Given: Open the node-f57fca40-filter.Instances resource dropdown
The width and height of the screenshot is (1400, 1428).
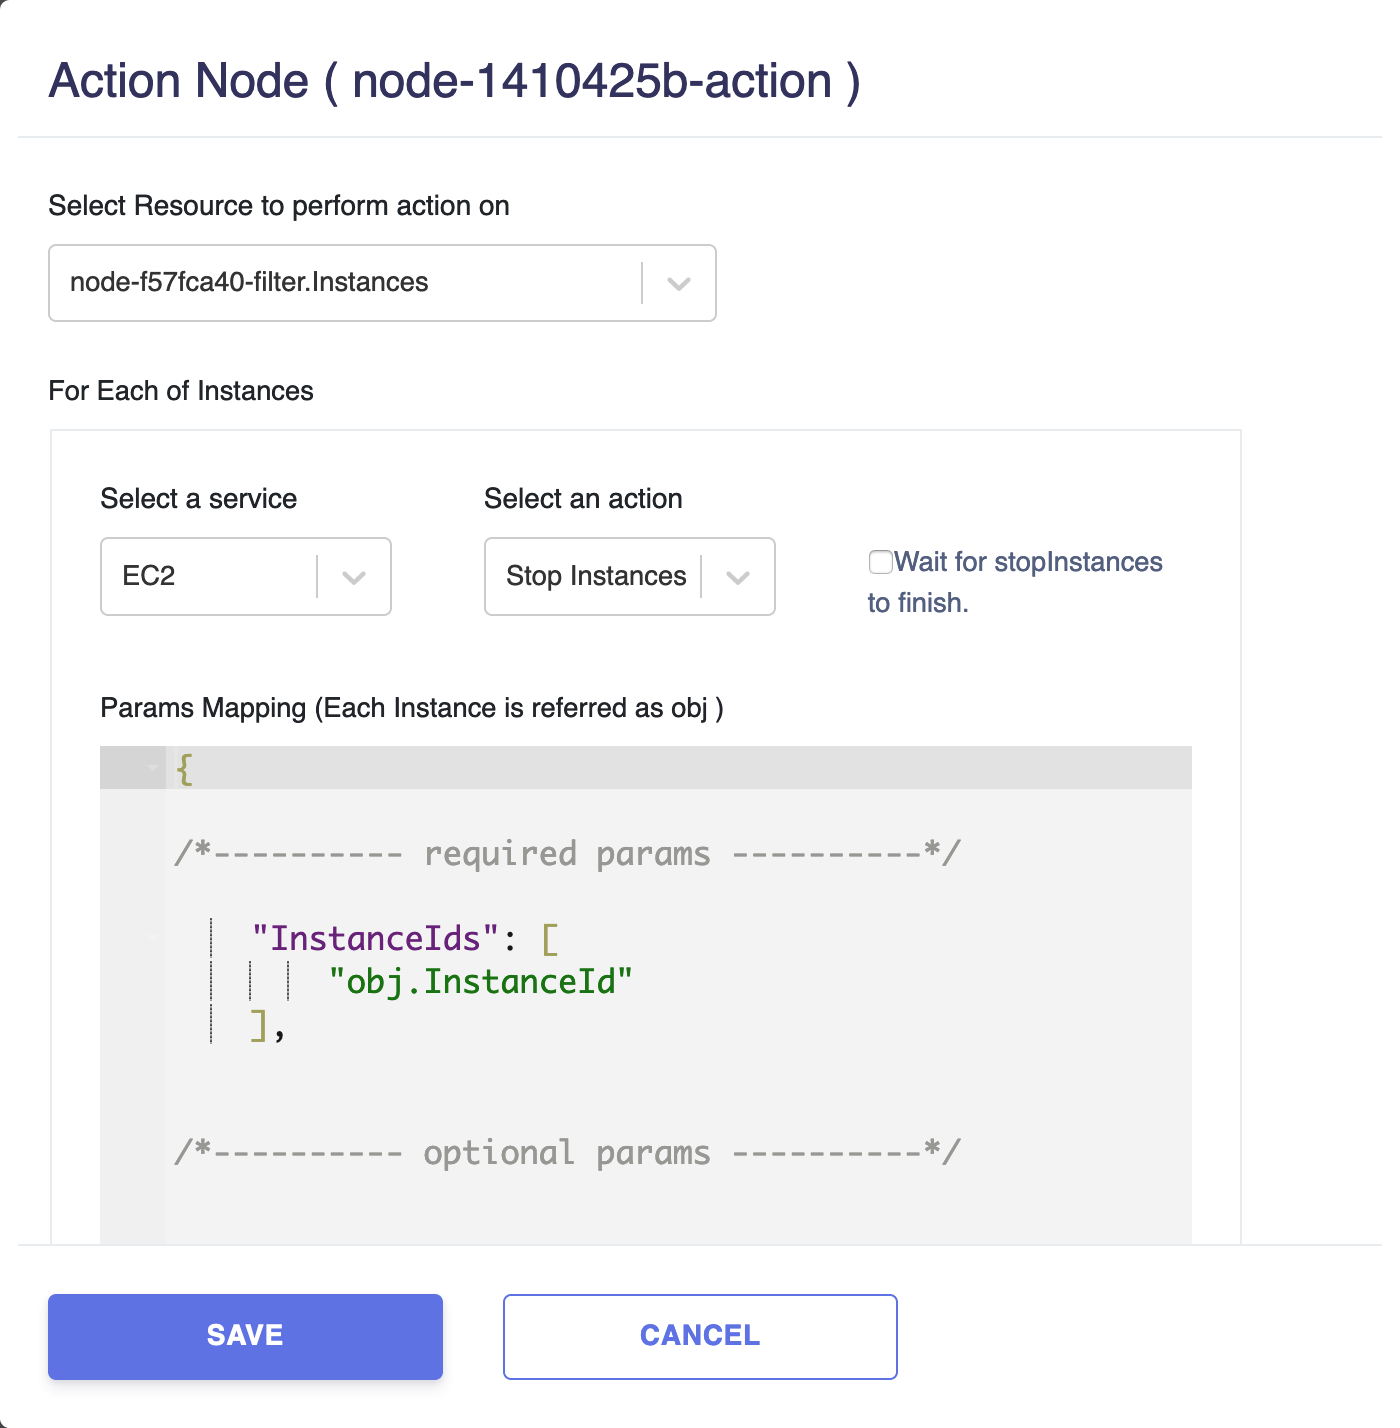Looking at the screenshot, I should pos(382,283).
